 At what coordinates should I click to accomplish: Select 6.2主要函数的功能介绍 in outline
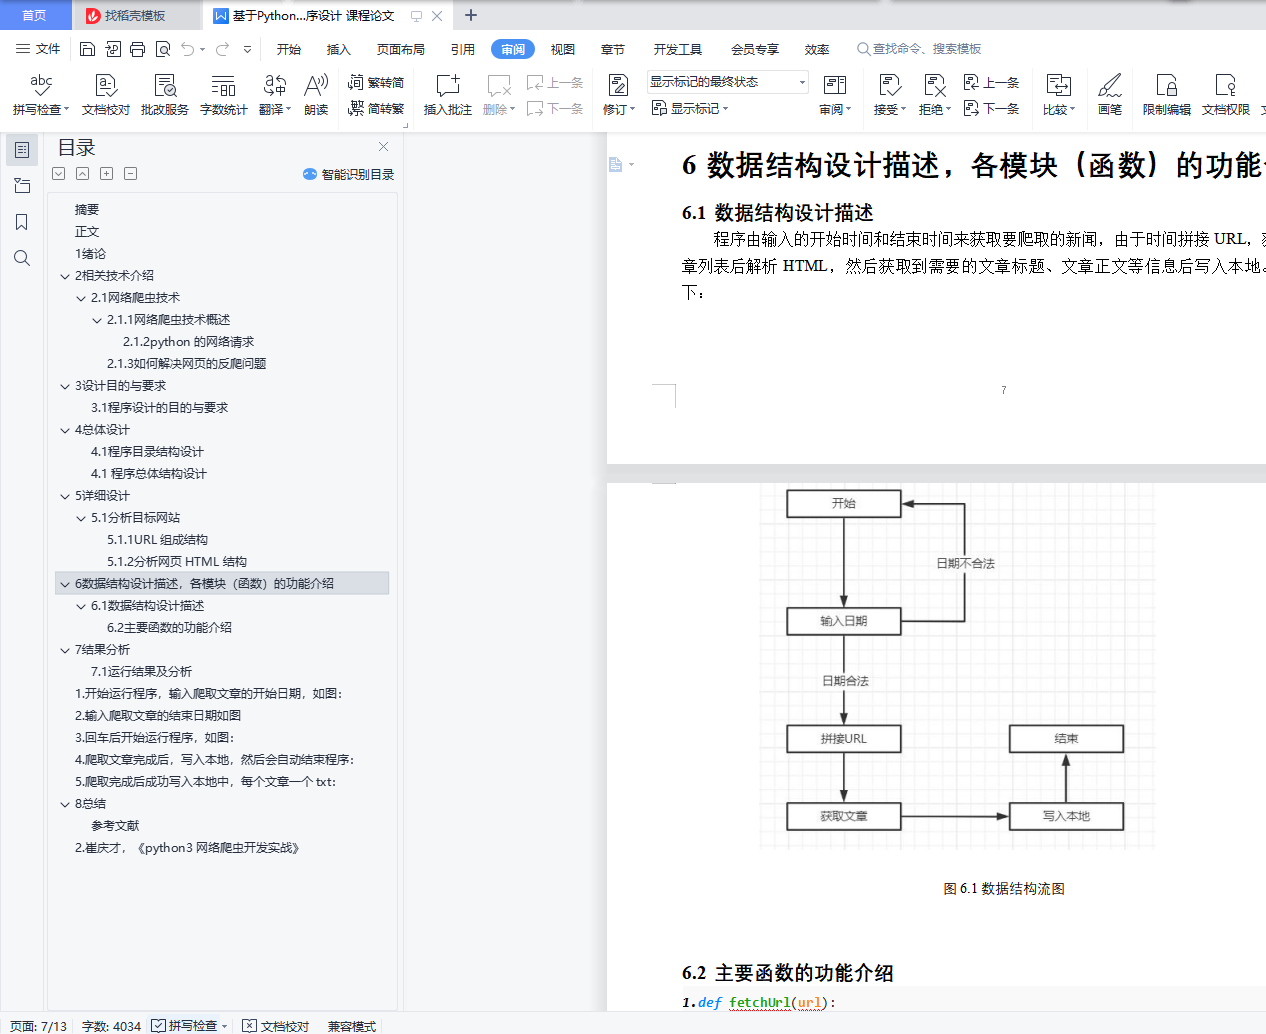[x=169, y=628]
